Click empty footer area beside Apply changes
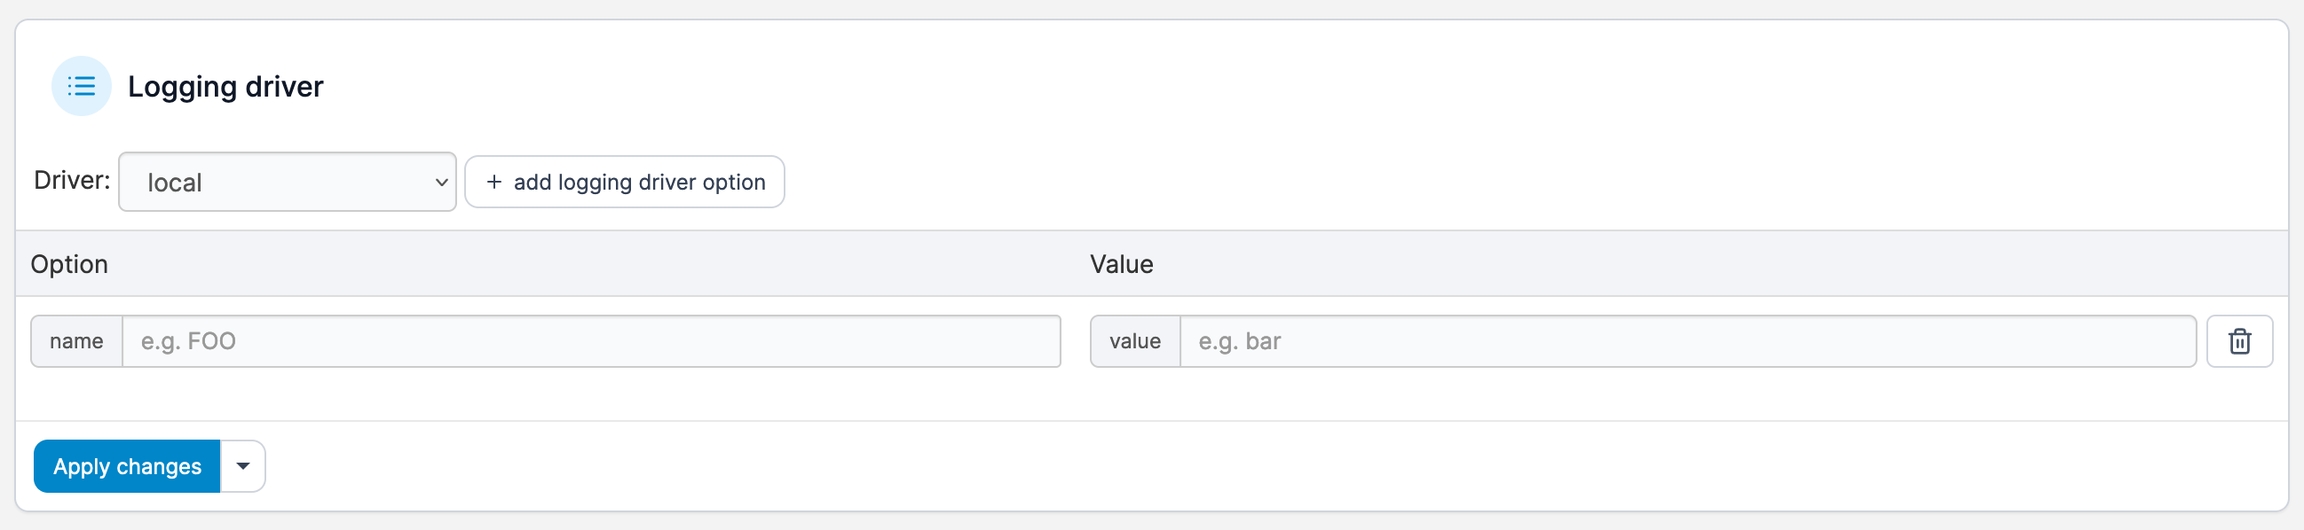Image resolution: width=2304 pixels, height=530 pixels. tap(1200, 466)
